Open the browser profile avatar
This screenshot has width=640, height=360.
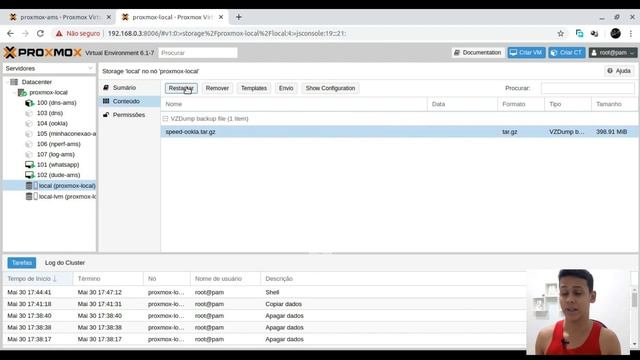(x=616, y=33)
